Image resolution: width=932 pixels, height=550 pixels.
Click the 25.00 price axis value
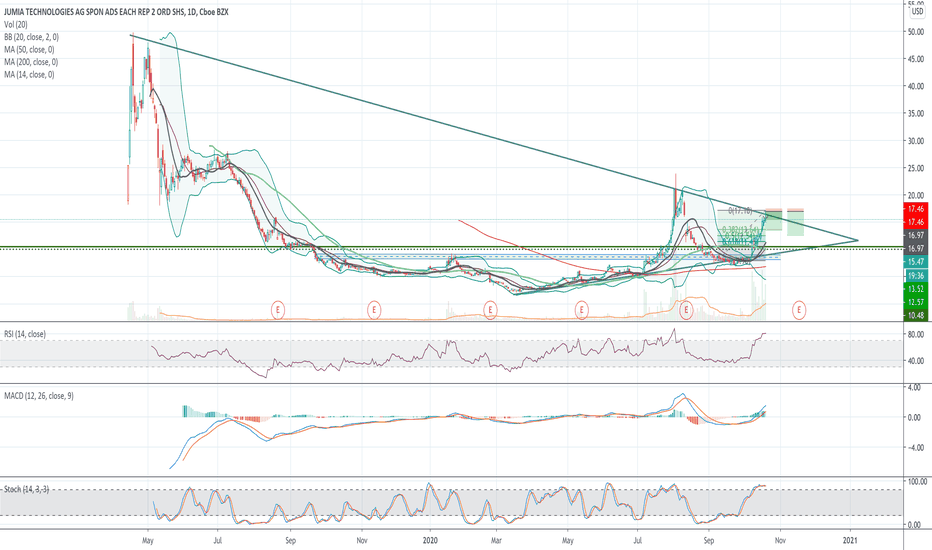click(916, 168)
